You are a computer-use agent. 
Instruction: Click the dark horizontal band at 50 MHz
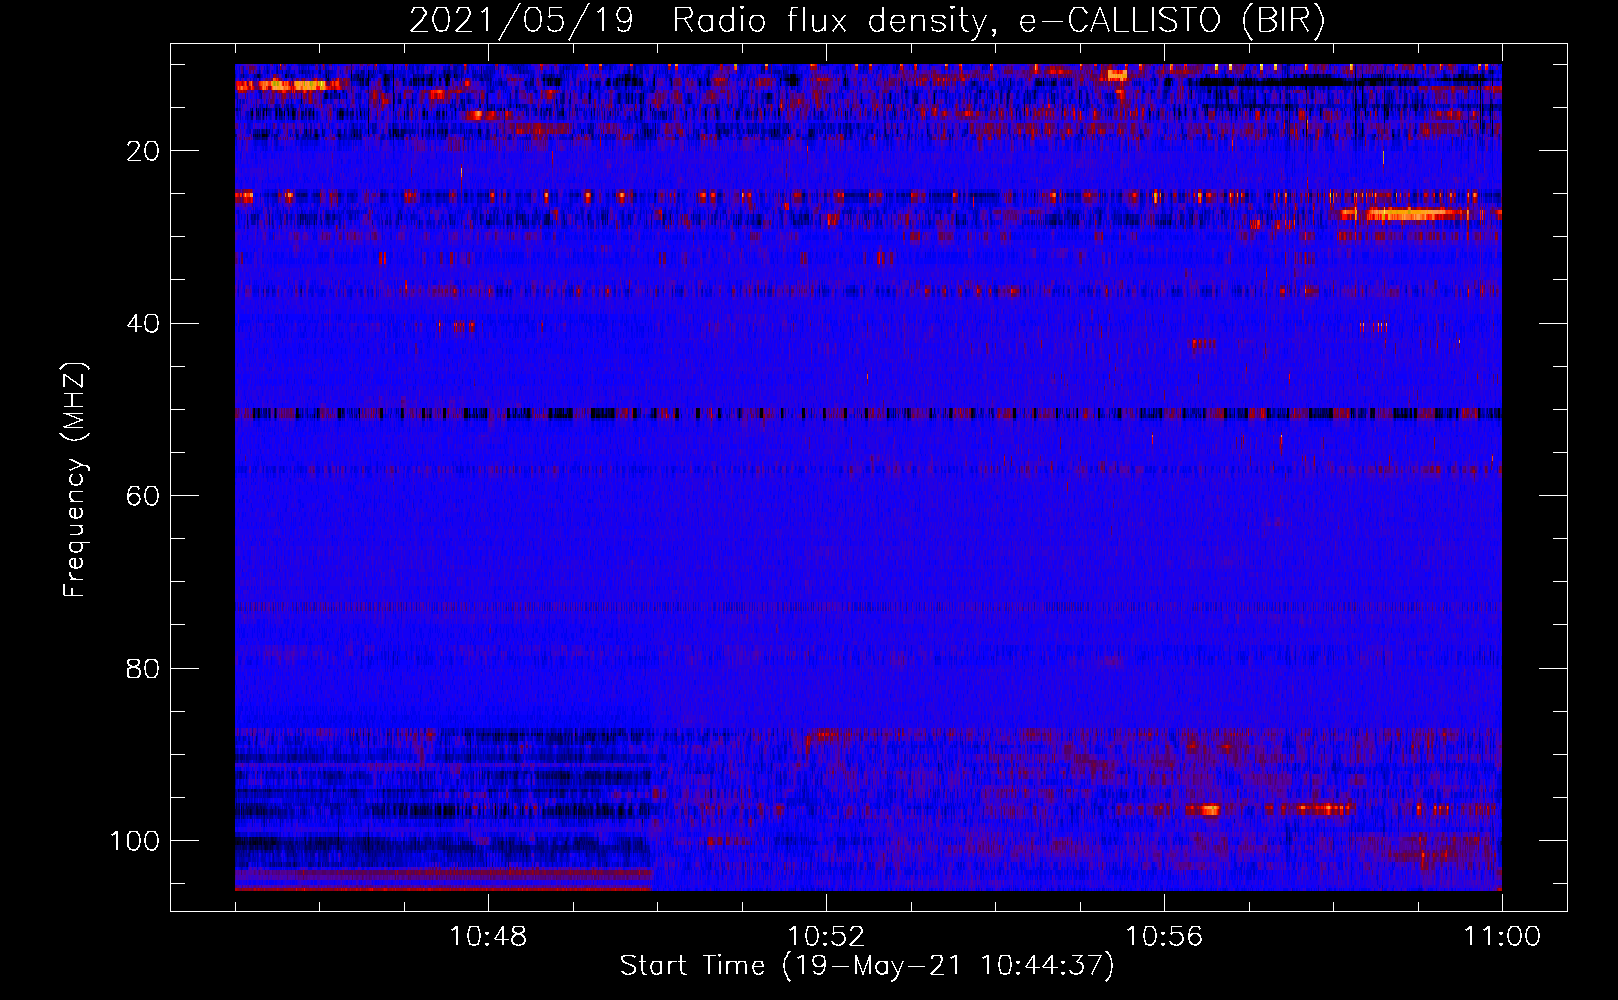tap(868, 412)
